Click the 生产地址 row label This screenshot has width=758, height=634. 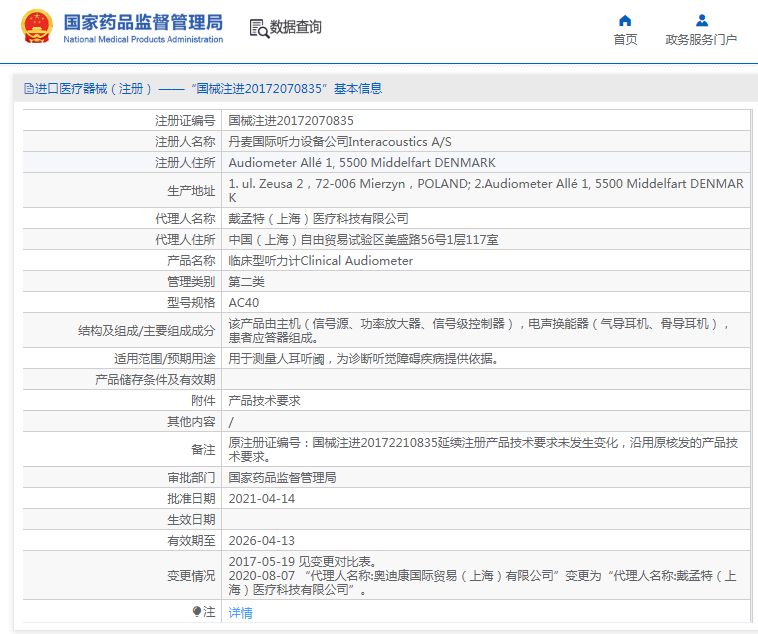191,191
